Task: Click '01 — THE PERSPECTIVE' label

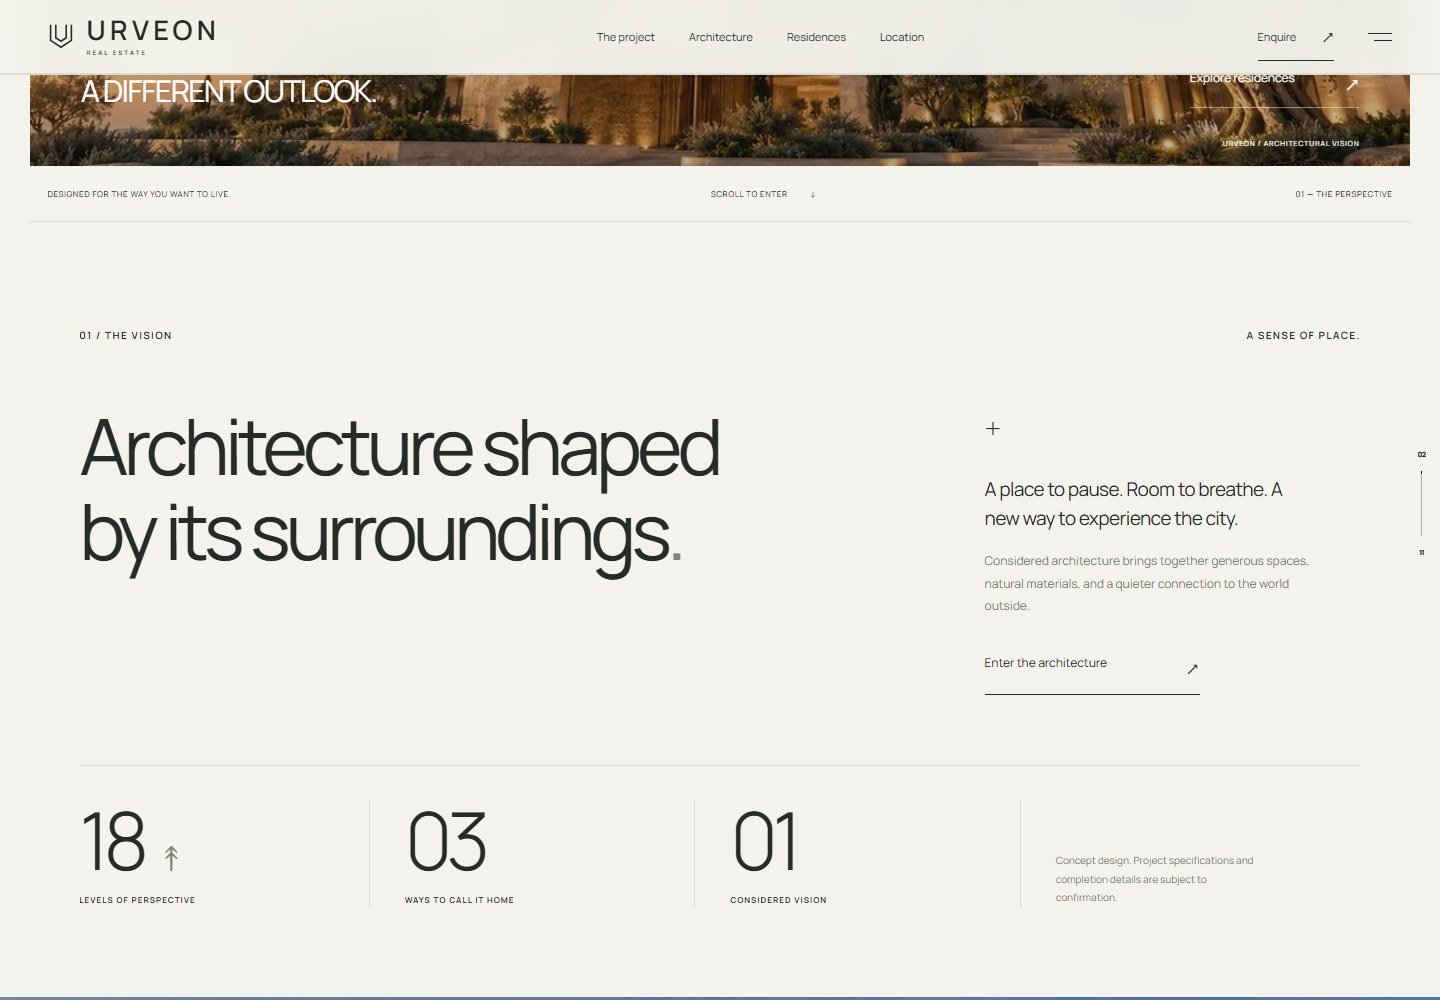Action: coord(1343,194)
